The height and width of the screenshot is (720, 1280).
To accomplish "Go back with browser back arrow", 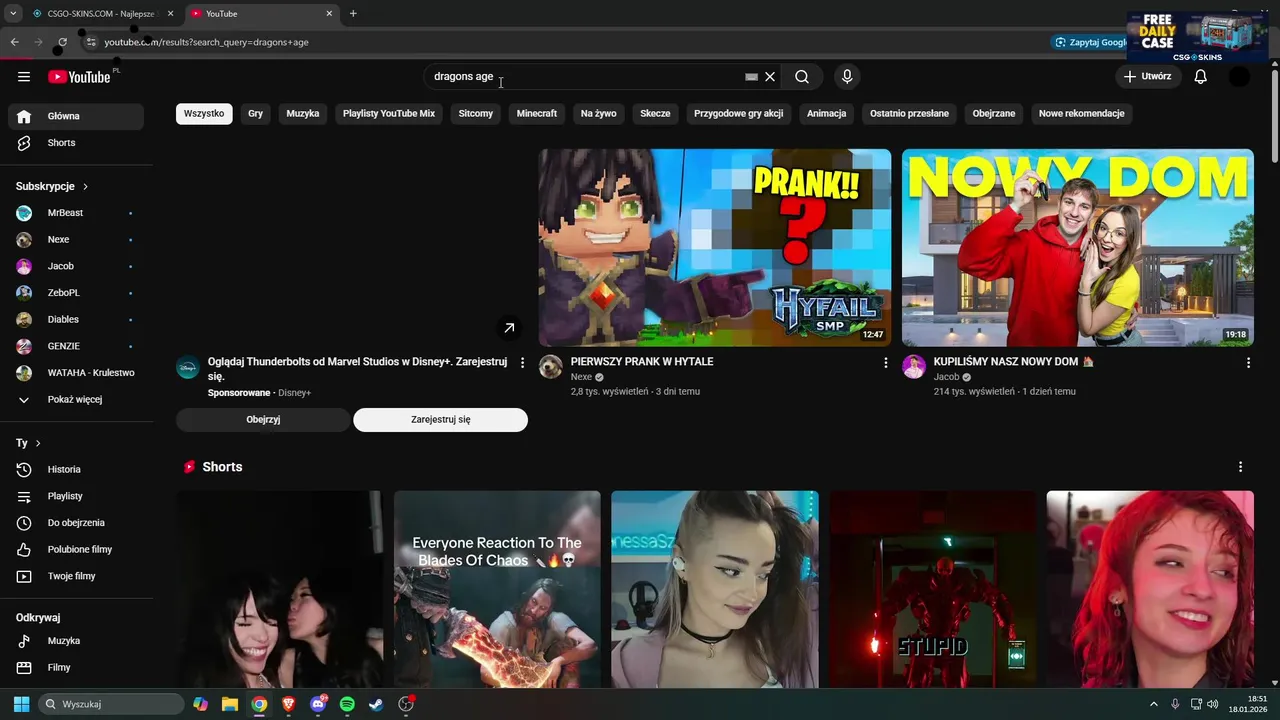I will [x=14, y=42].
